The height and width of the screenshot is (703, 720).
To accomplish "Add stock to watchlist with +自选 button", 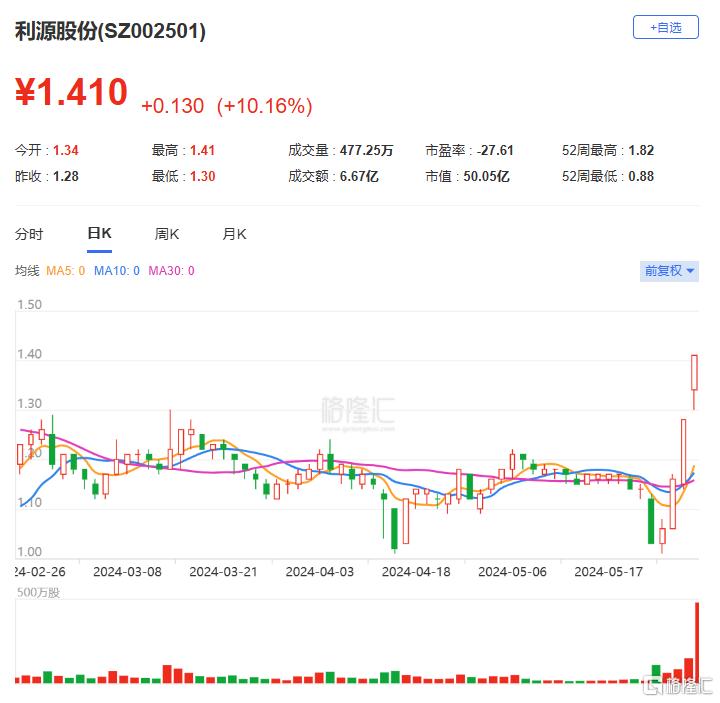I will [665, 27].
